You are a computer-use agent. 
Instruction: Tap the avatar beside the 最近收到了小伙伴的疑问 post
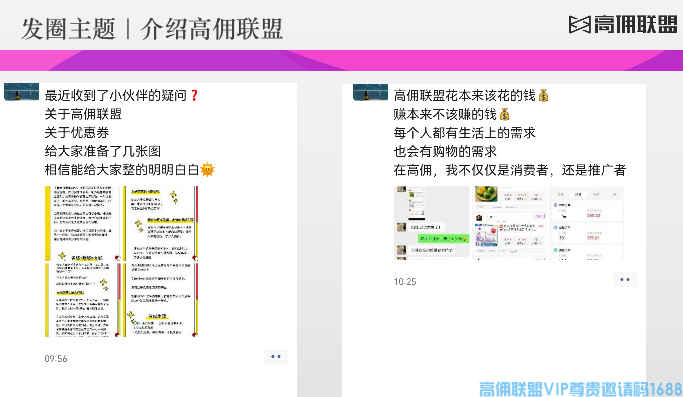click(x=21, y=92)
